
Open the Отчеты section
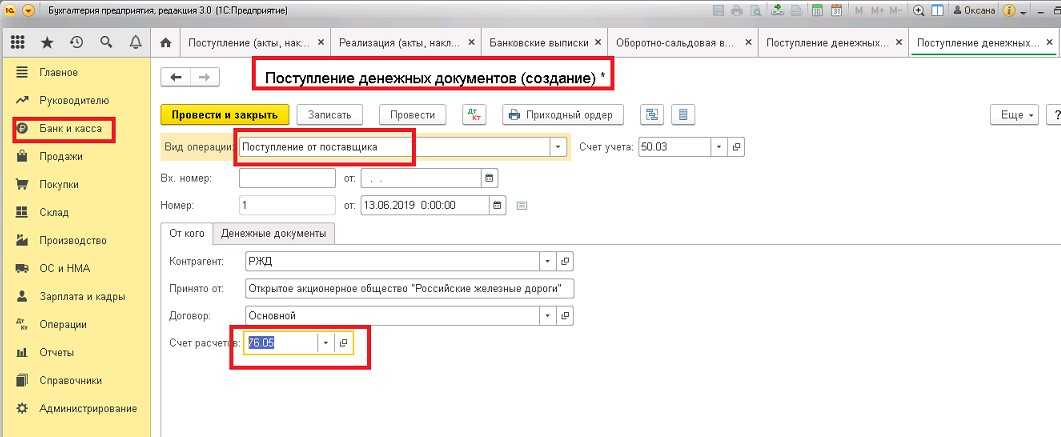click(56, 352)
